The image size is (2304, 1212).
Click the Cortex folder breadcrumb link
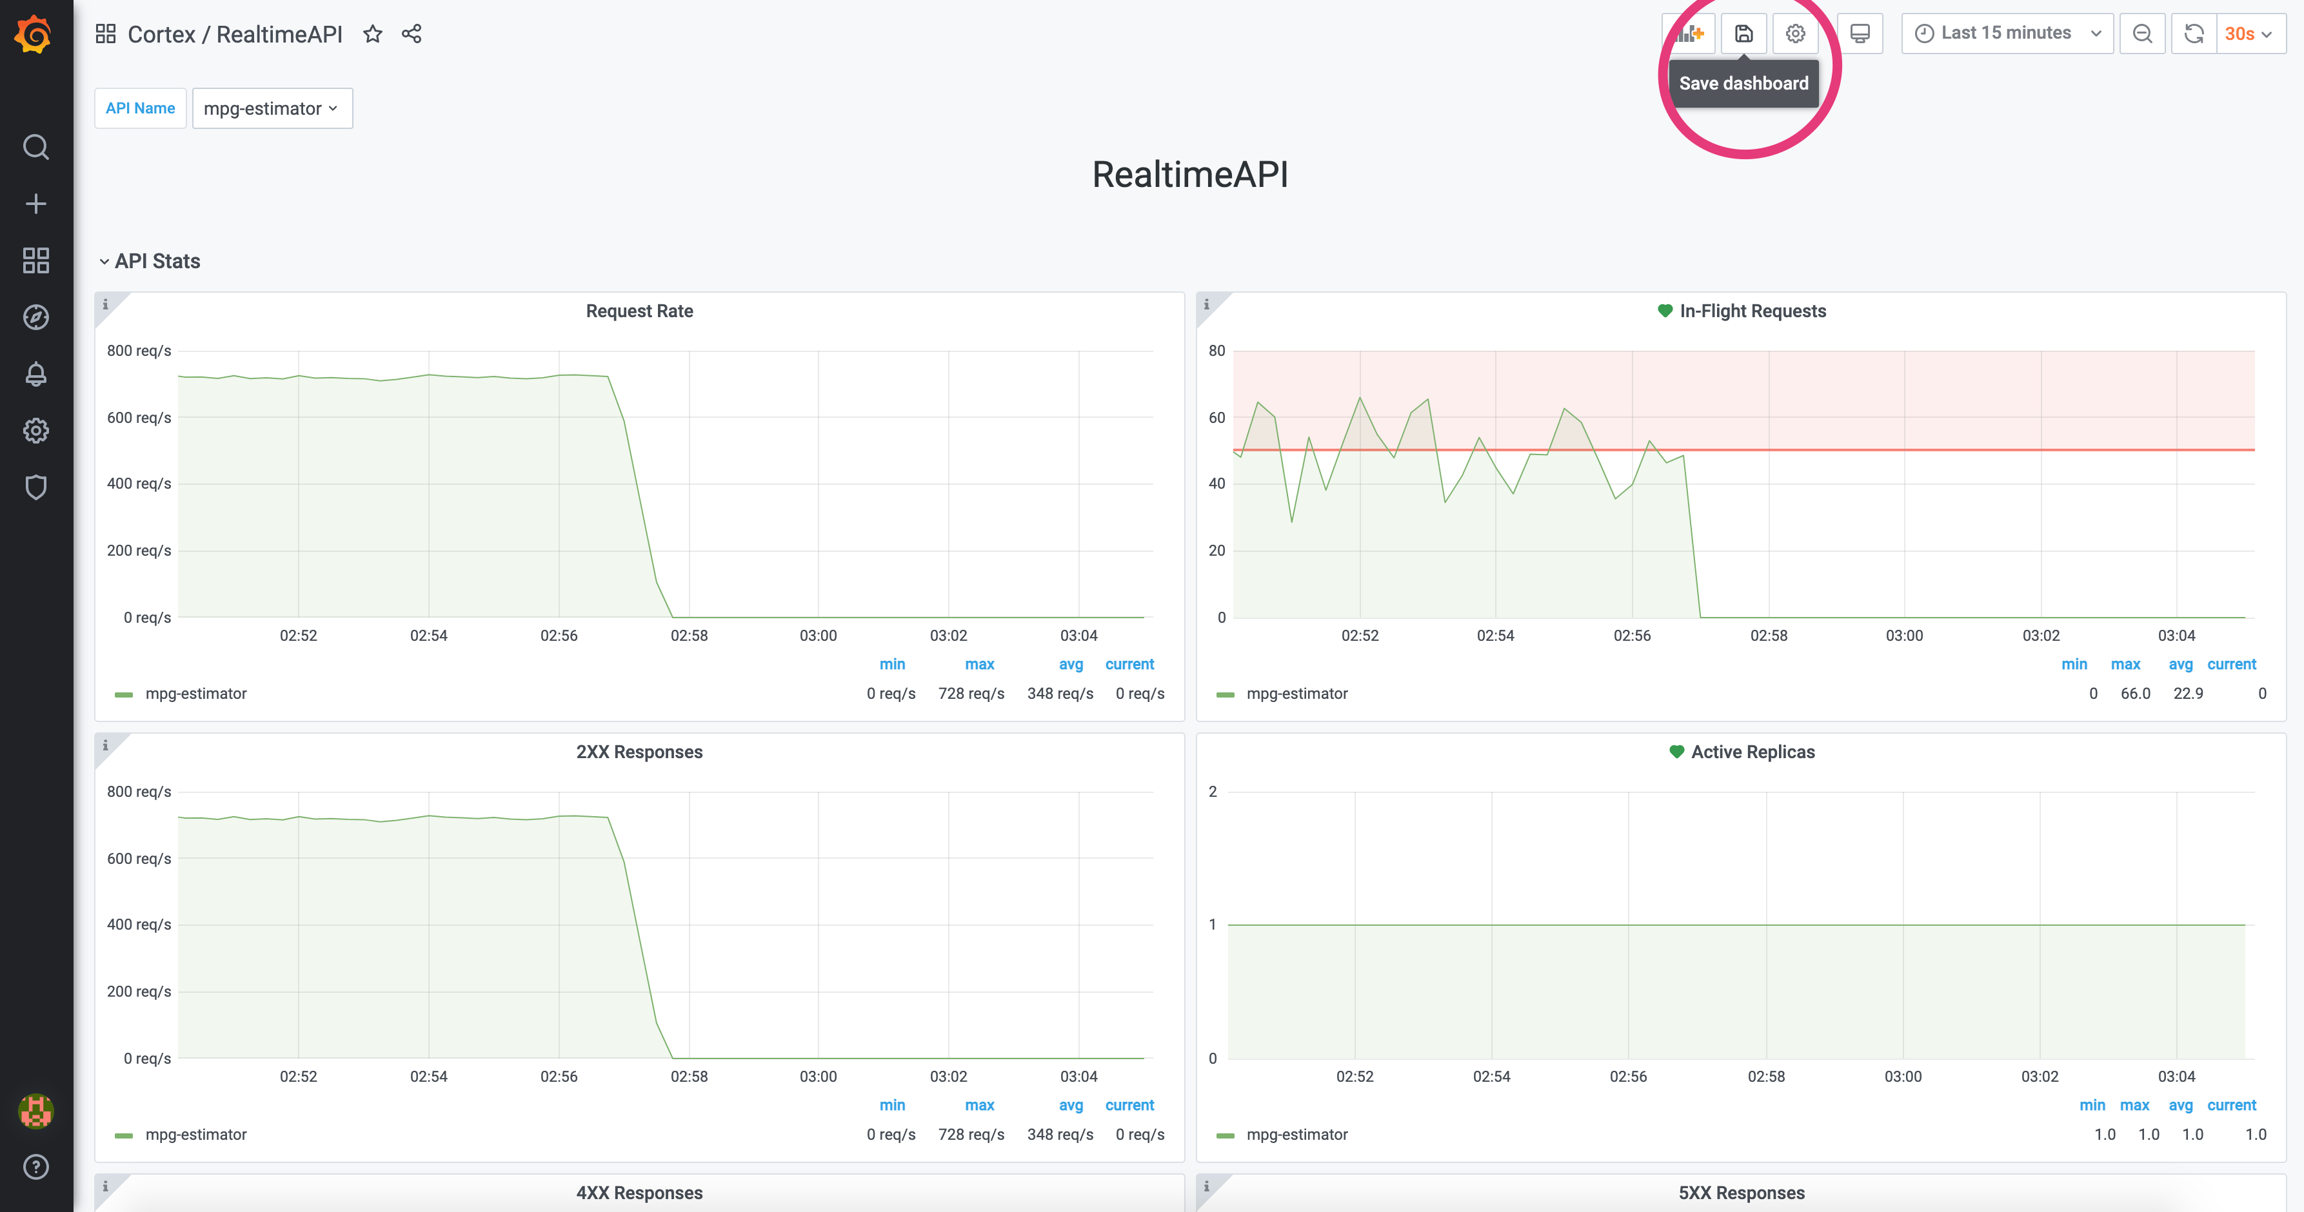pos(161,34)
